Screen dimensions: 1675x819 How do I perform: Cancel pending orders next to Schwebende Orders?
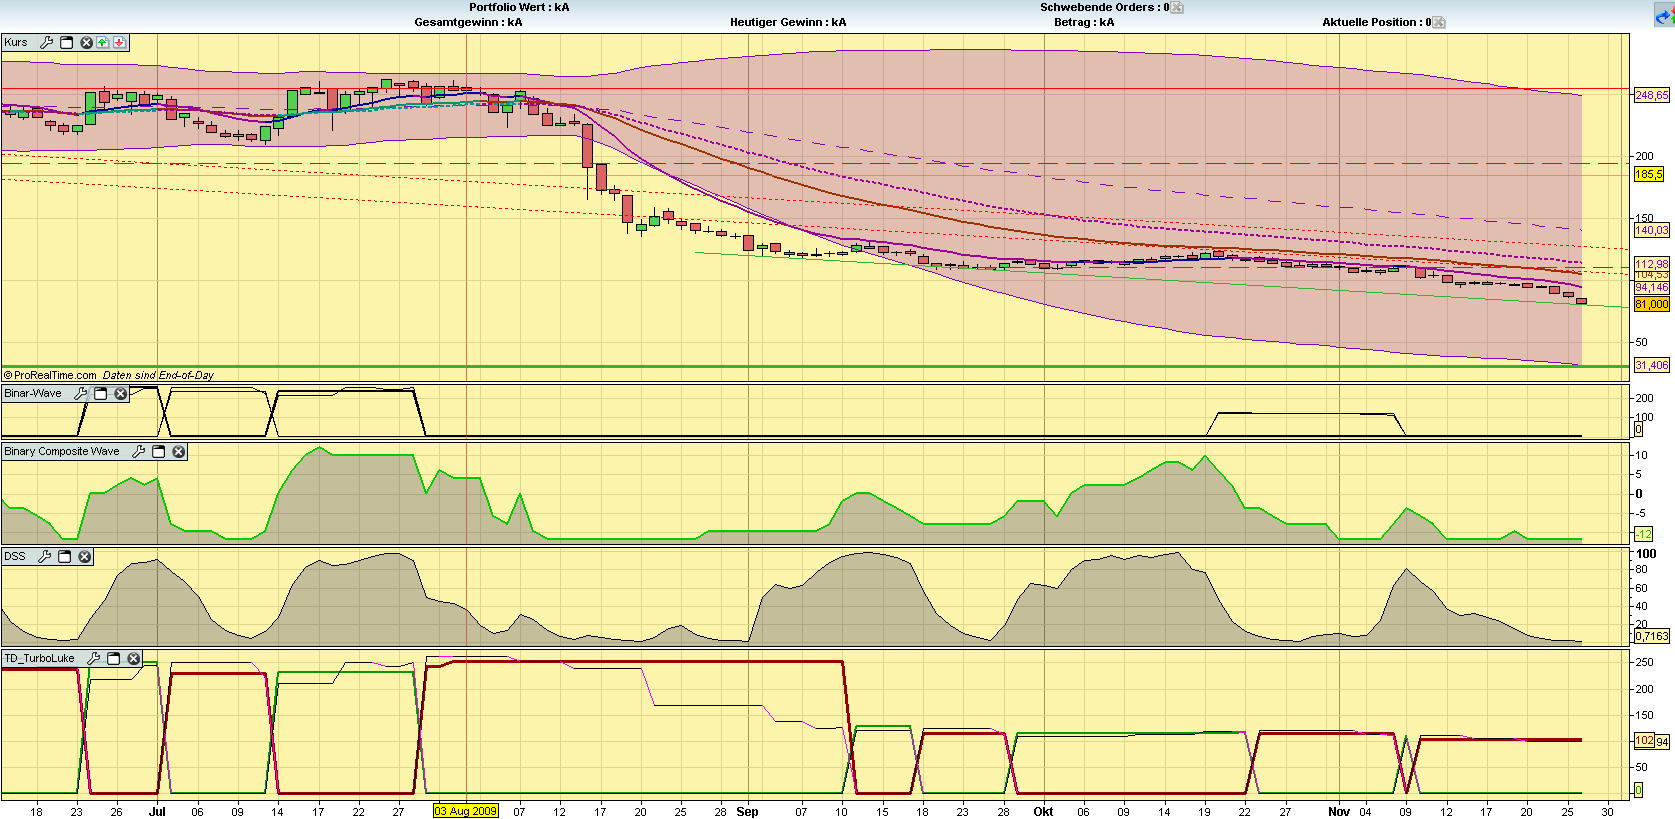pos(1177,8)
